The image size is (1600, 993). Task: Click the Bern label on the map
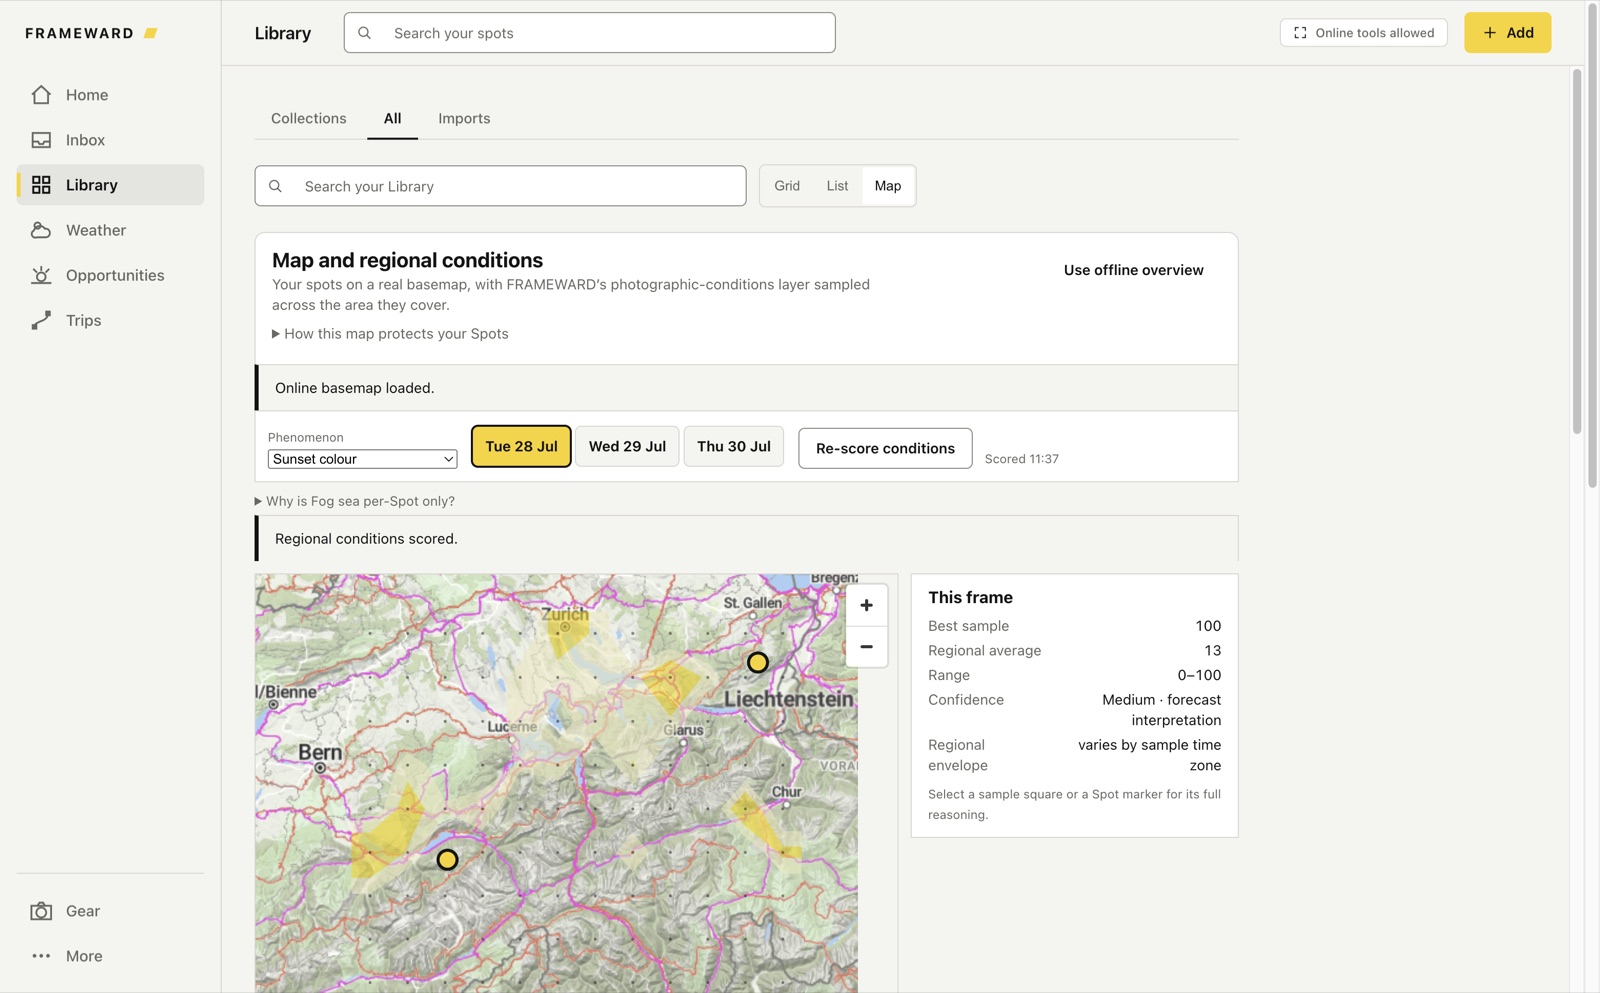click(320, 752)
